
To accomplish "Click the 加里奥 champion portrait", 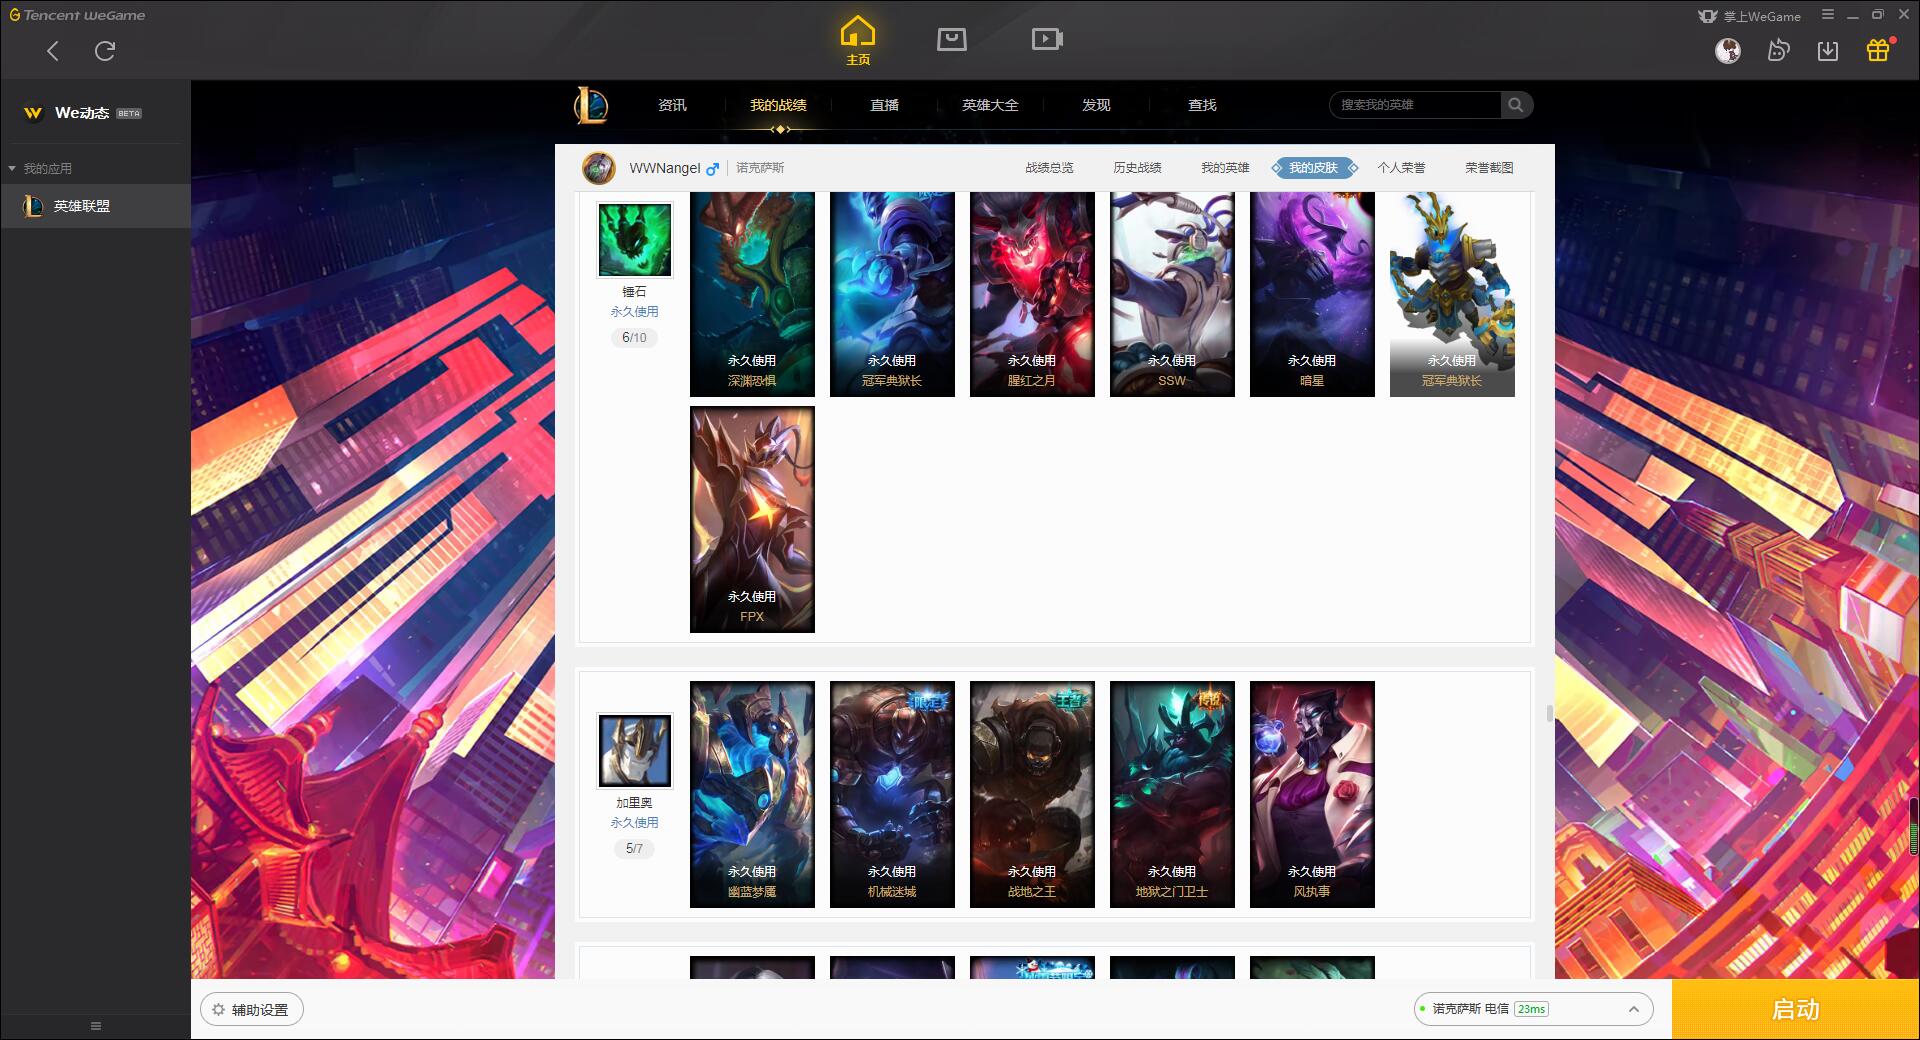I will 635,751.
